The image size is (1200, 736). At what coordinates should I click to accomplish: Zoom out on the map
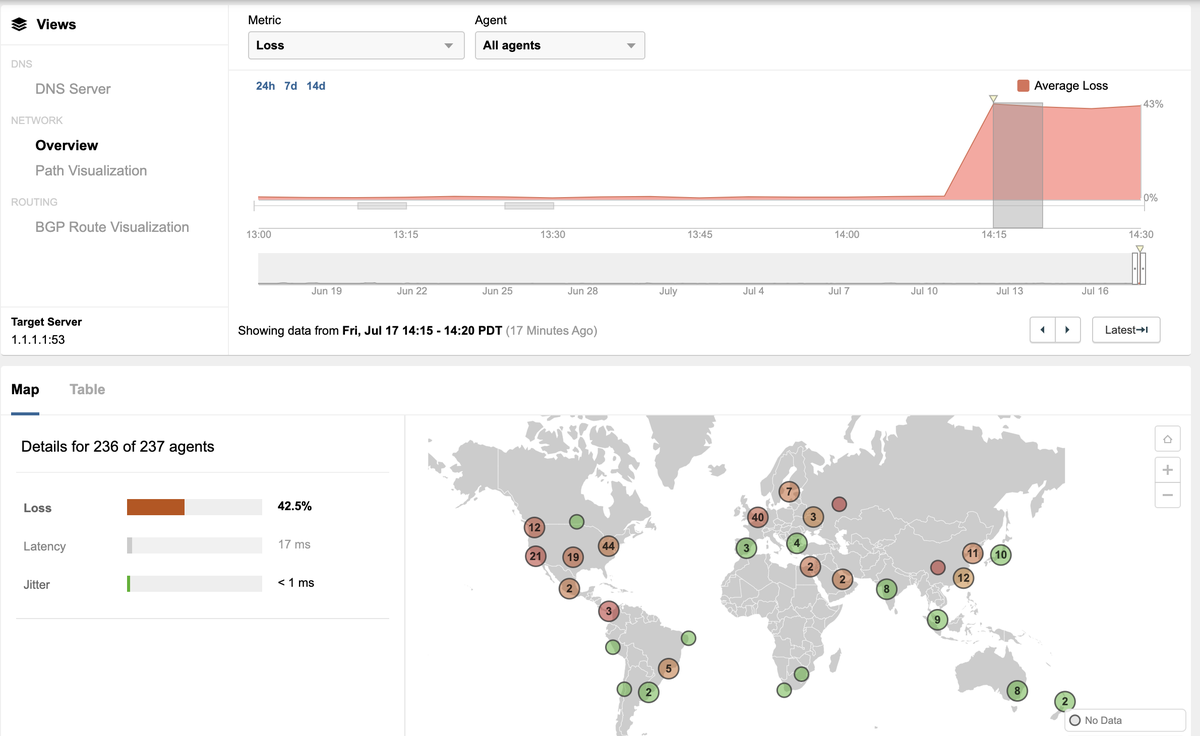[1167, 495]
